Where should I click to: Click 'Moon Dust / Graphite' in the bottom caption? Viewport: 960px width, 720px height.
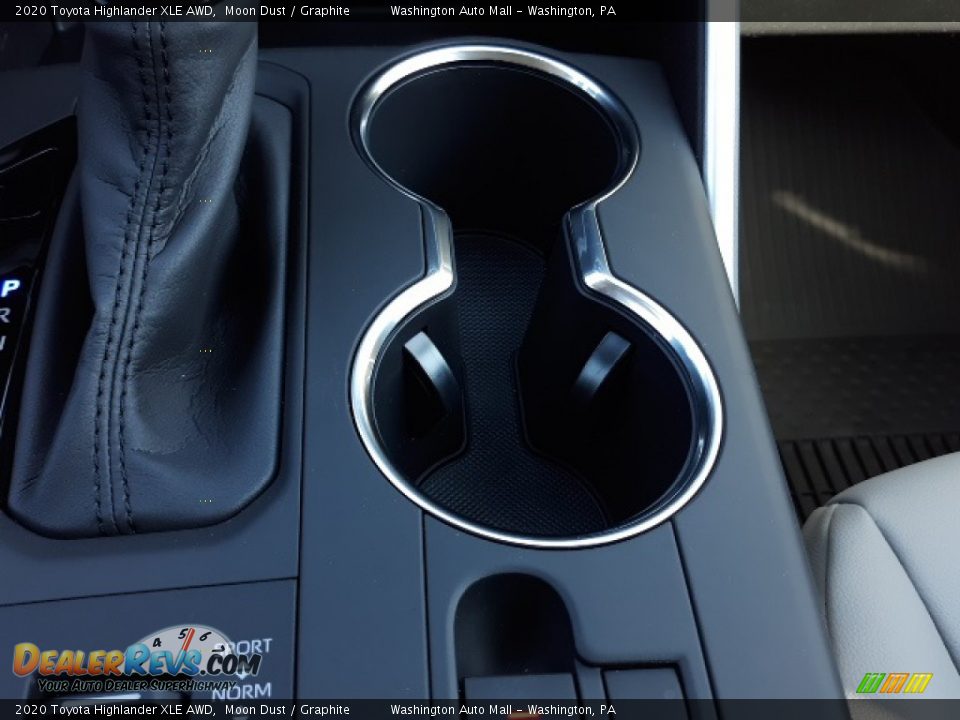pos(287,710)
